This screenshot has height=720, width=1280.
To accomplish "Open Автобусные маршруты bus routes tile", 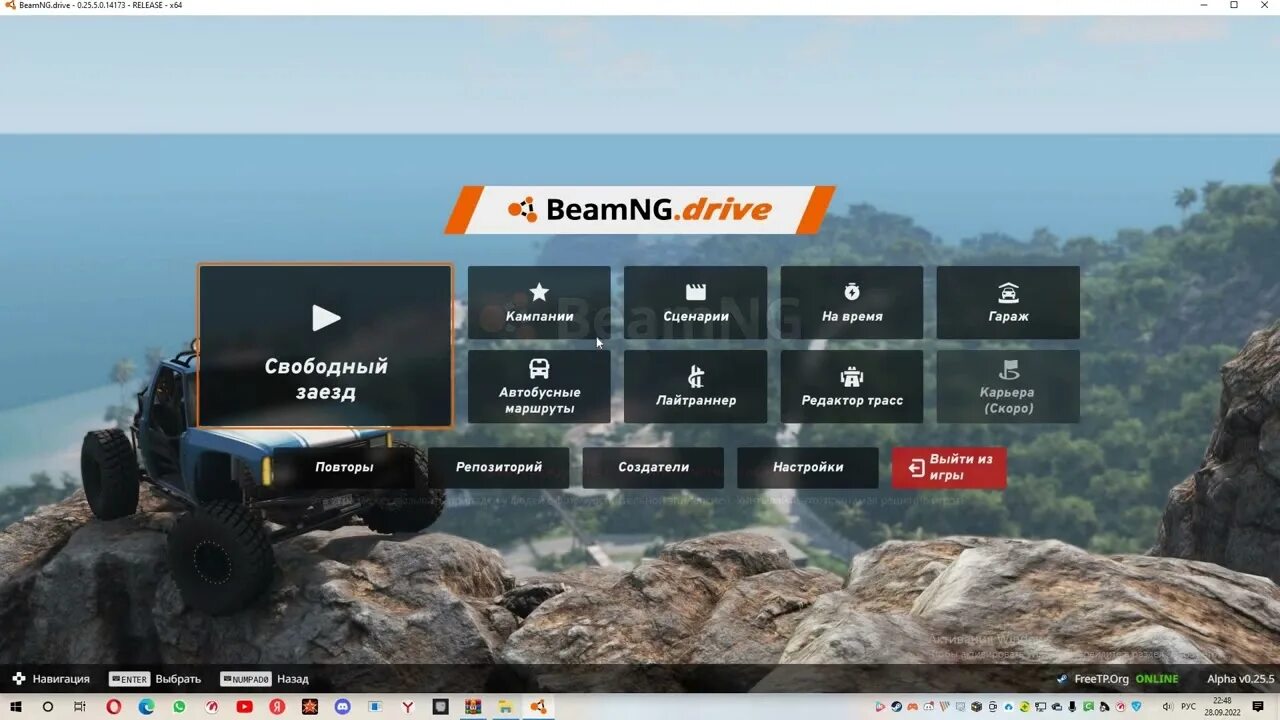I will coord(539,386).
